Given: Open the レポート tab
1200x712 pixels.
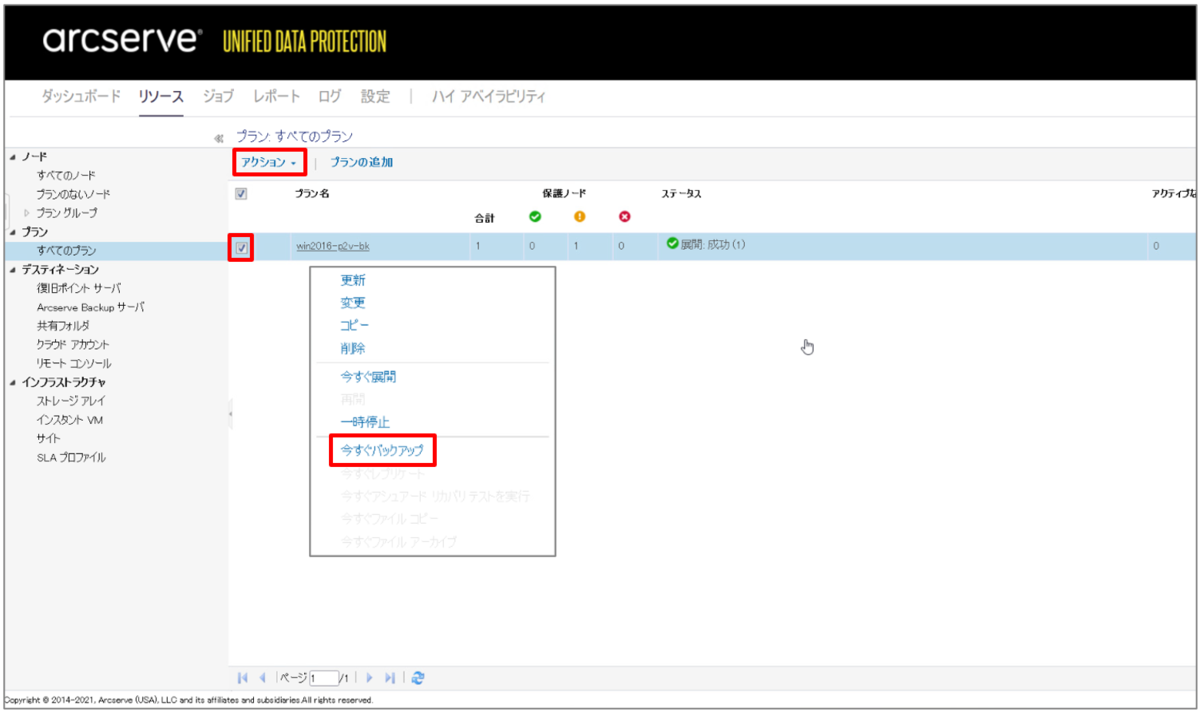Looking at the screenshot, I should point(276,97).
